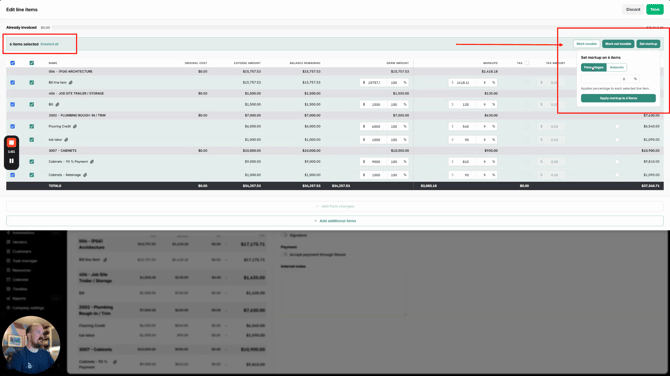This screenshot has height=376, width=670.
Task: Click 3007 - CABINETS group row
Action: pos(335,150)
